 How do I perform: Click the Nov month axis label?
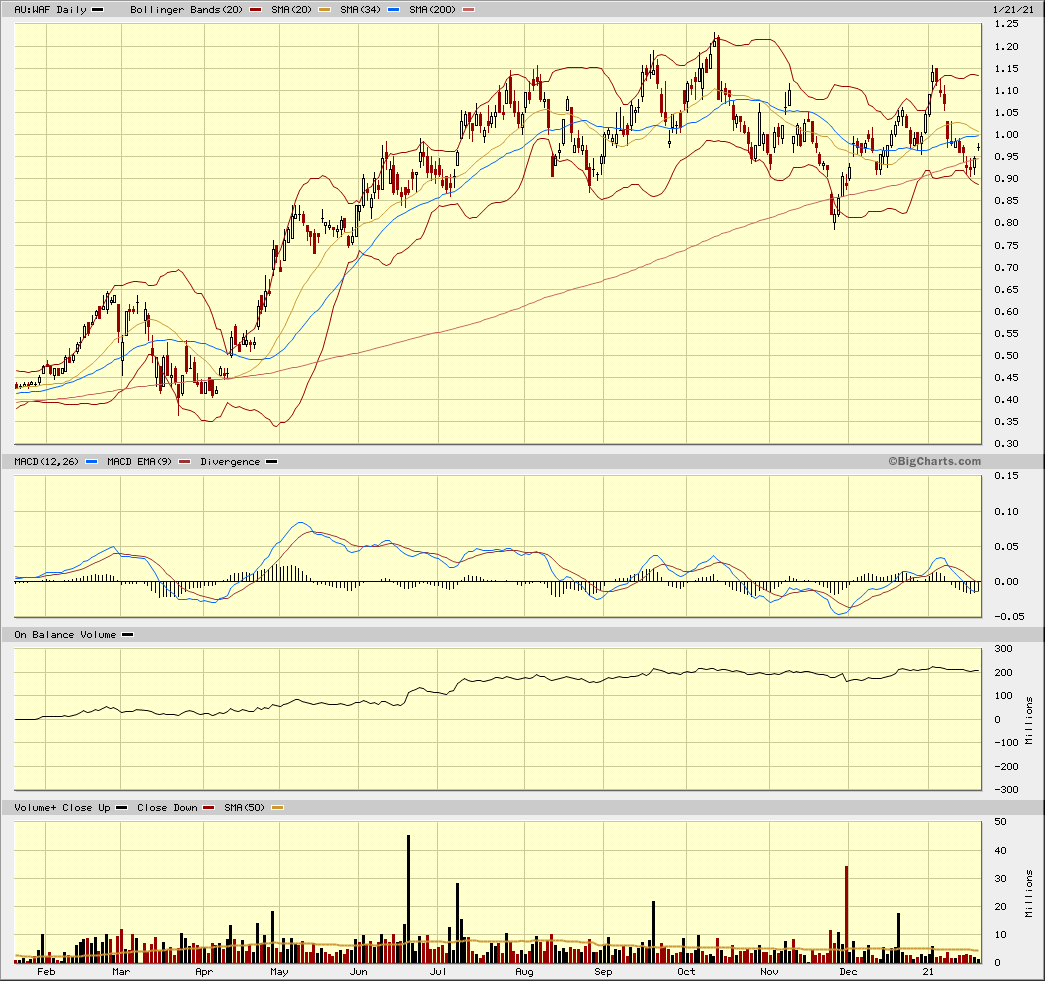tap(769, 972)
